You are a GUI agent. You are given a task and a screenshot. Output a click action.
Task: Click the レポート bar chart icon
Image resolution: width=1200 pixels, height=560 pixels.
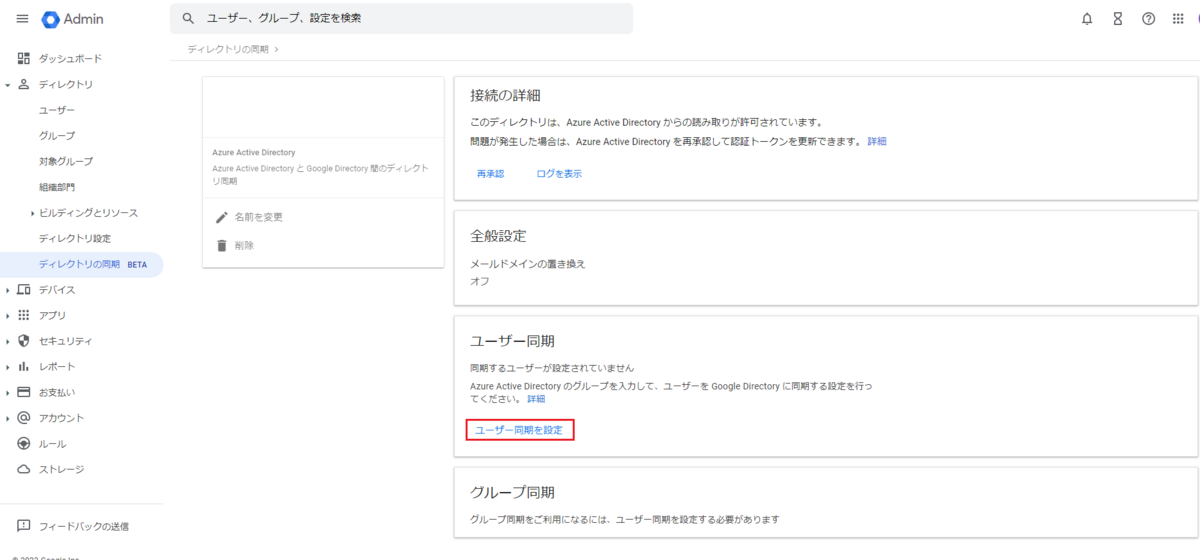pos(24,367)
